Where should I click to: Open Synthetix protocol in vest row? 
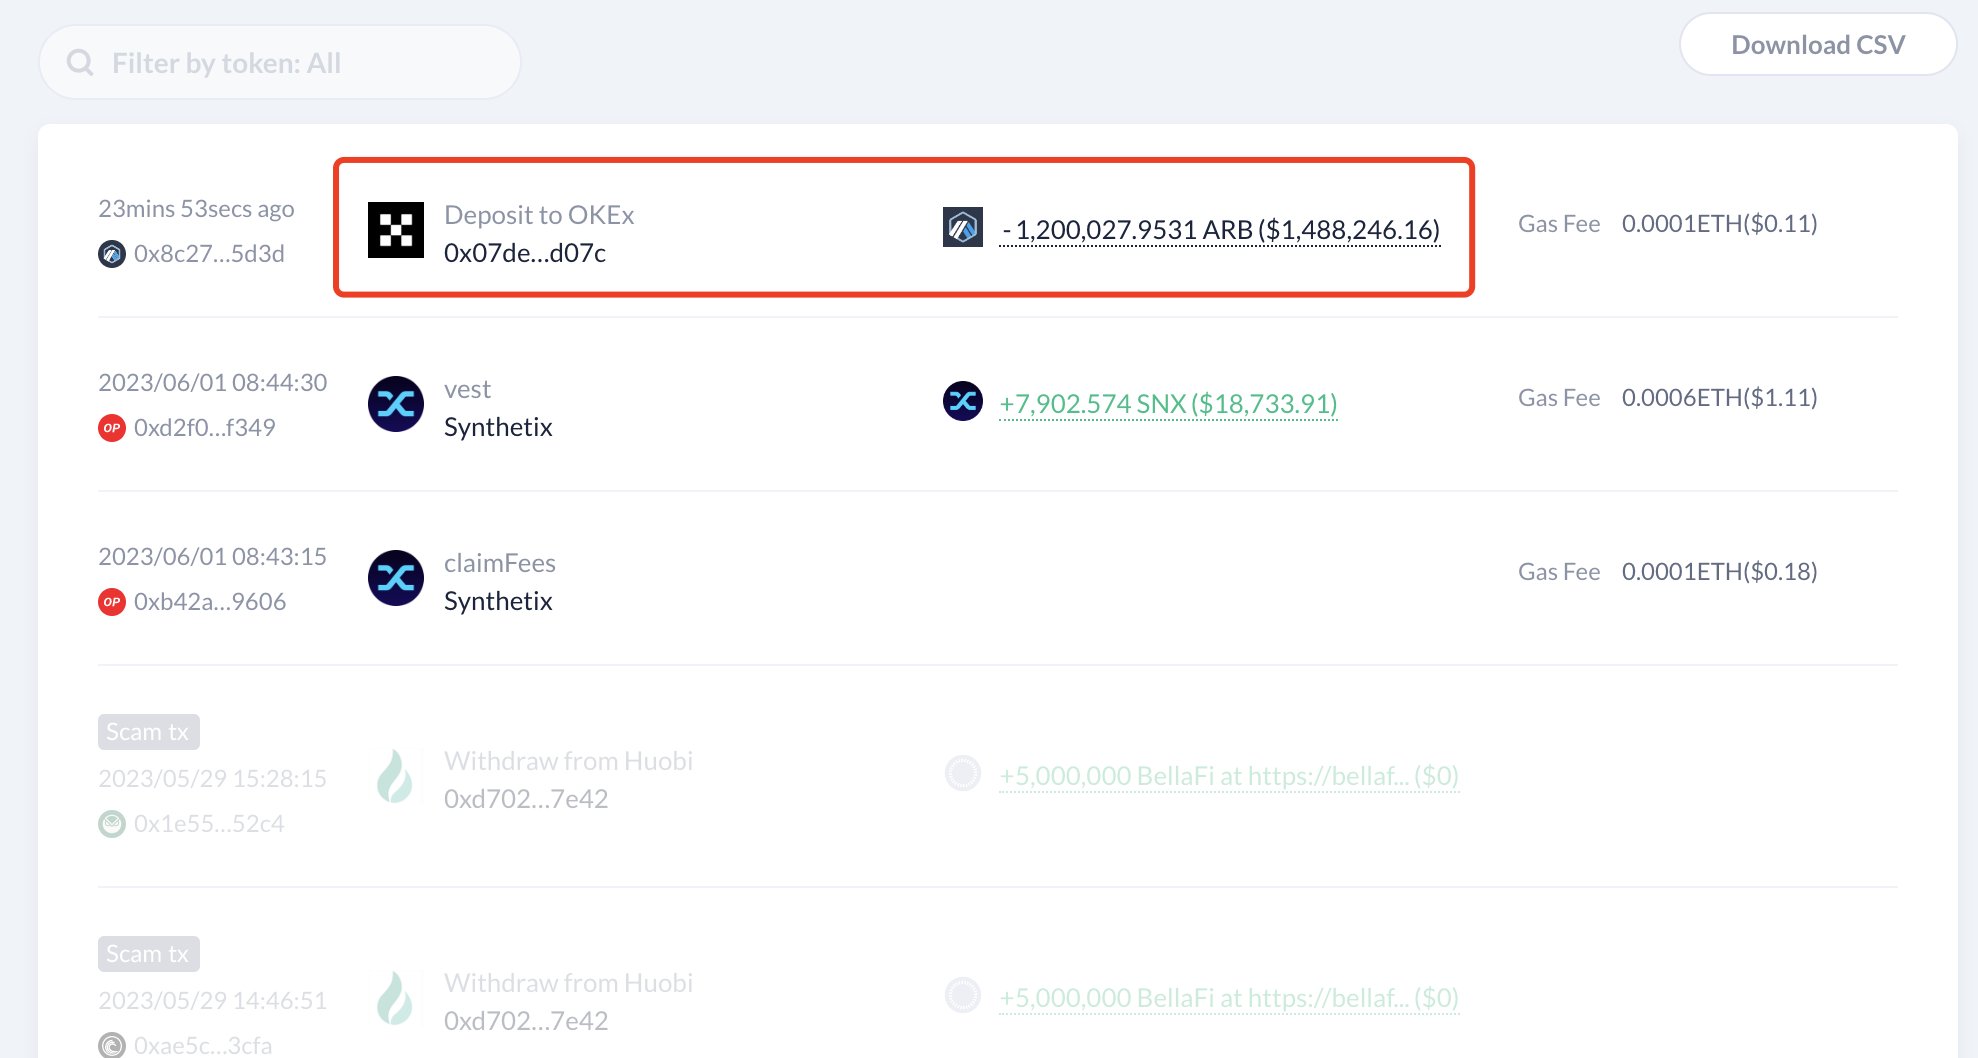click(x=498, y=427)
